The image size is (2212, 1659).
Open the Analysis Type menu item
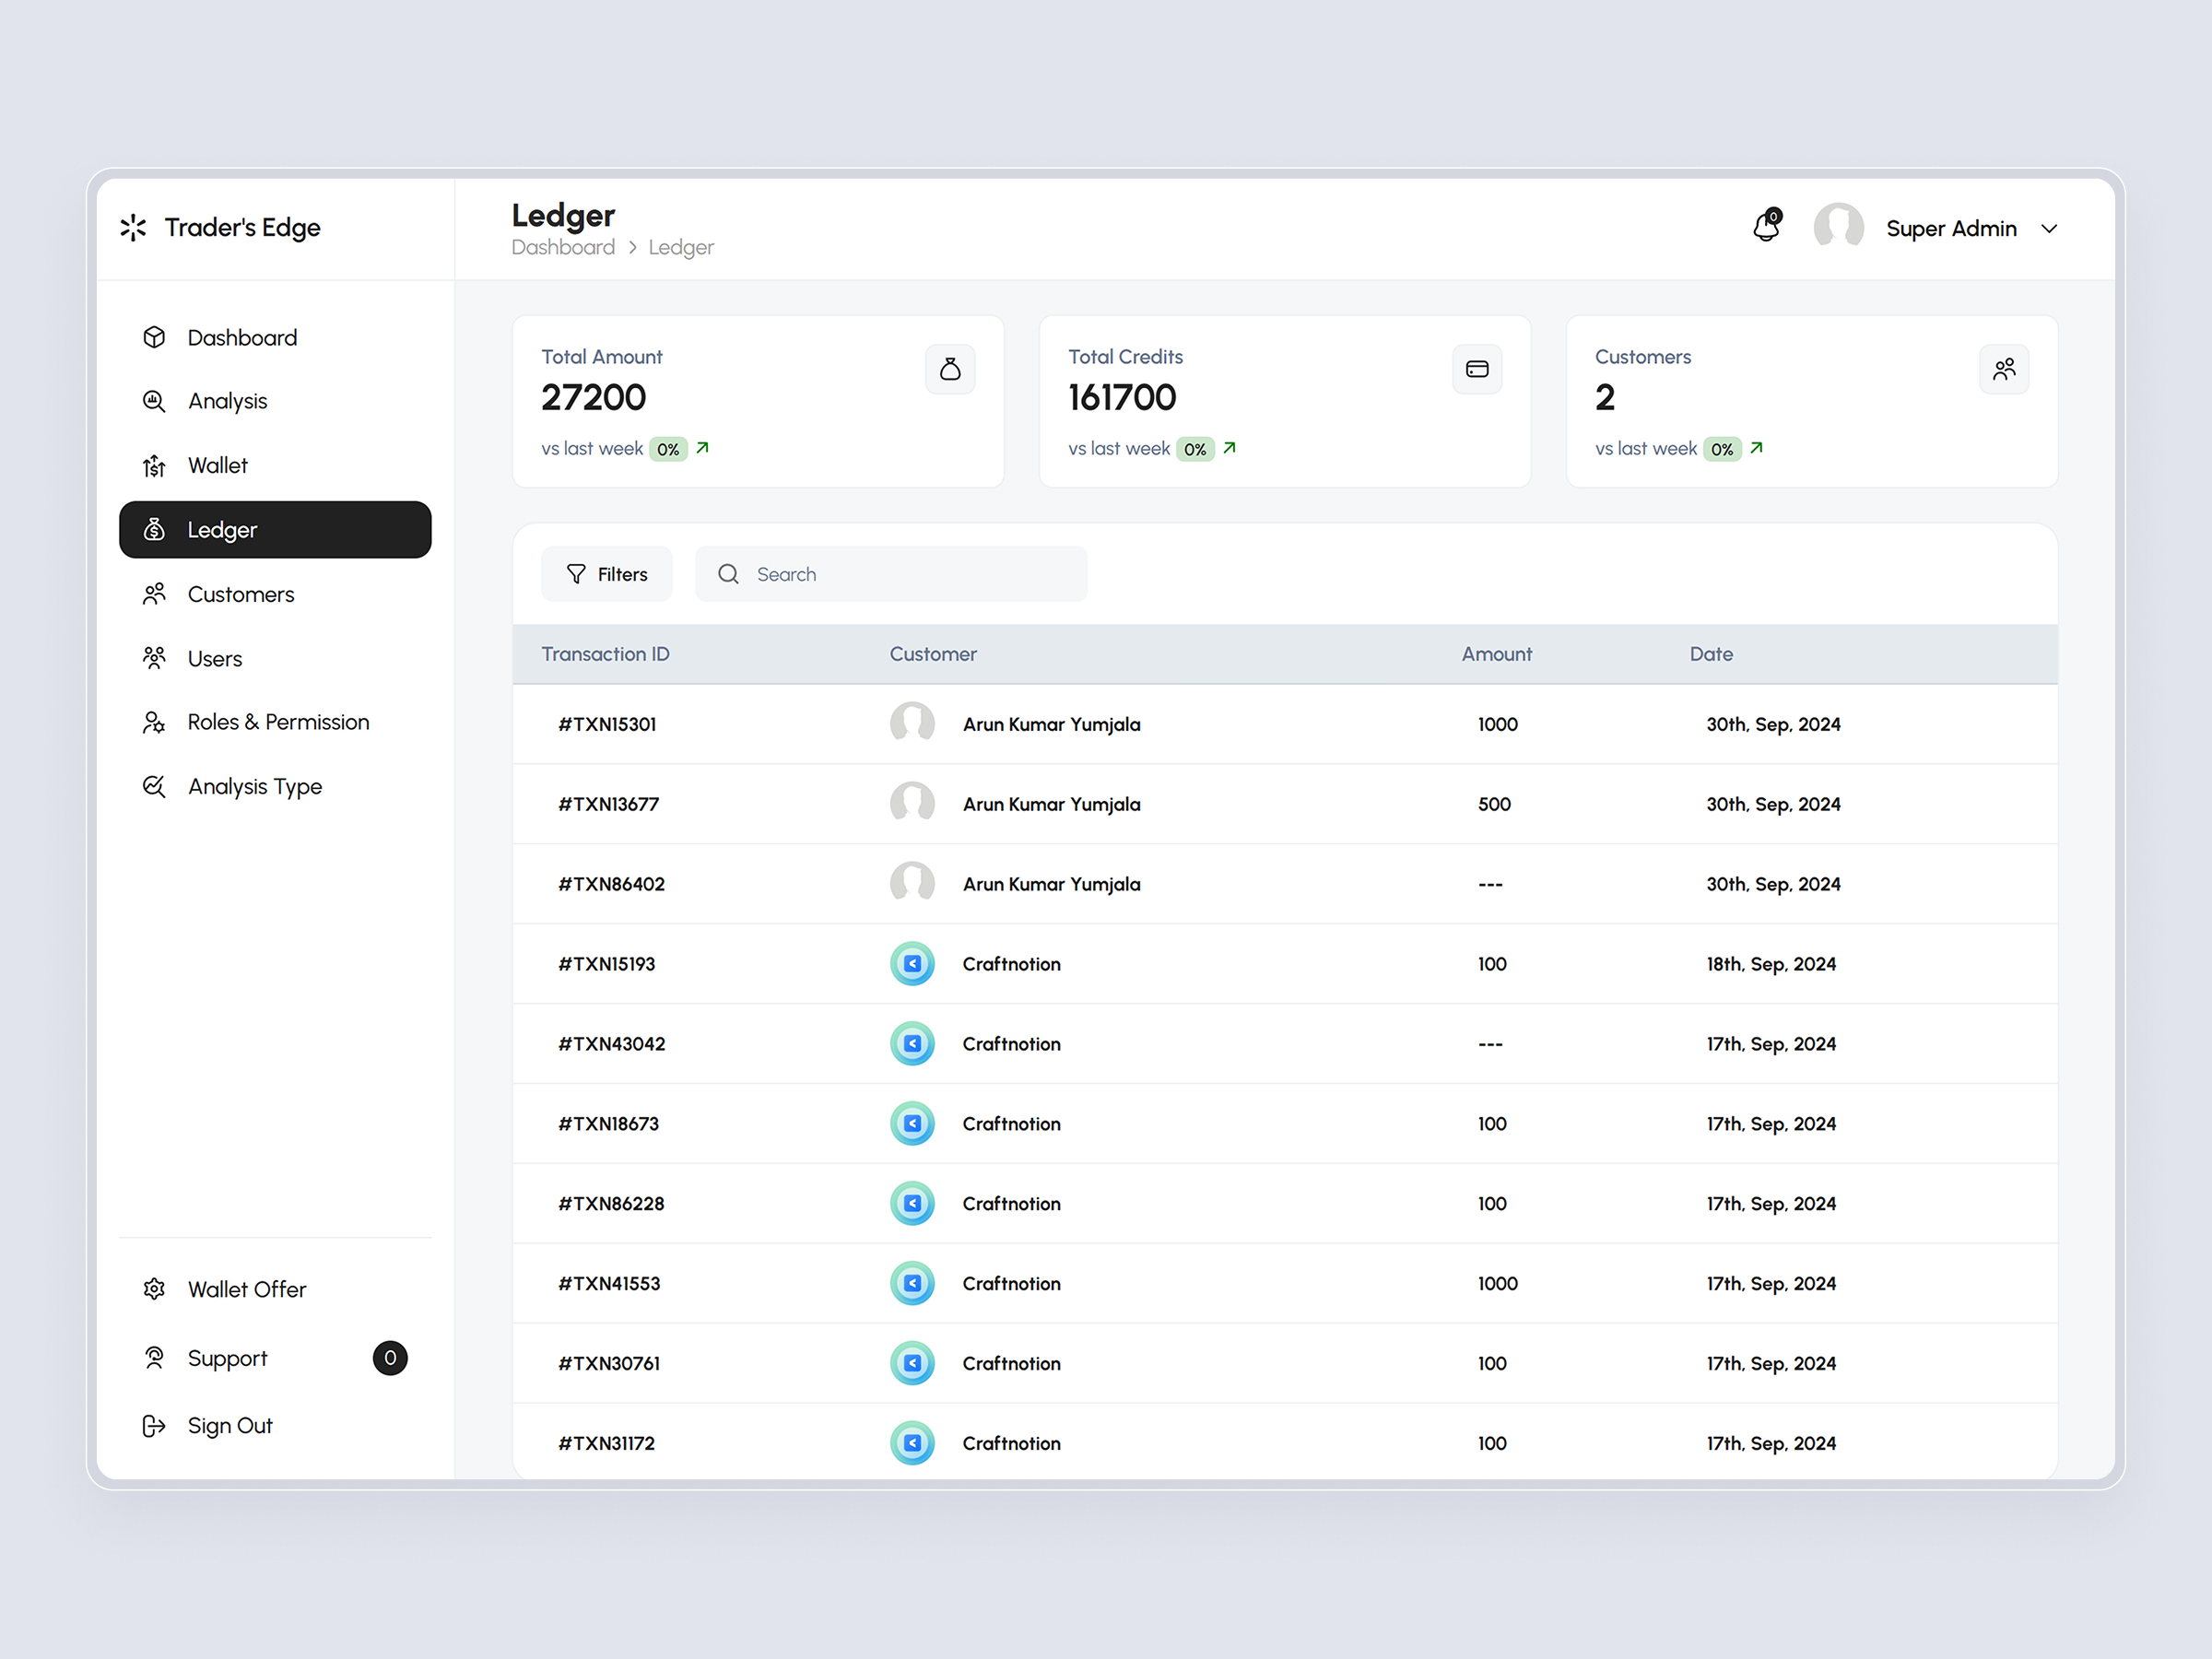coord(255,786)
